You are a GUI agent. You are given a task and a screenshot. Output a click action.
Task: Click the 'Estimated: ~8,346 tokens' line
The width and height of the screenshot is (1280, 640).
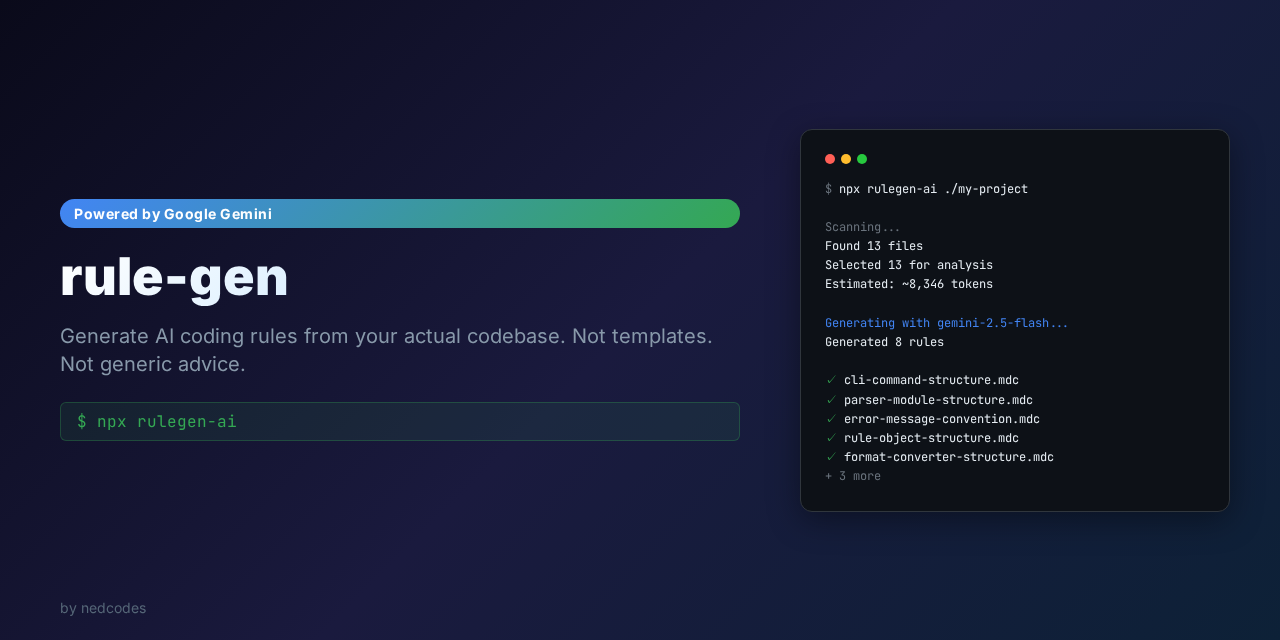[909, 284]
